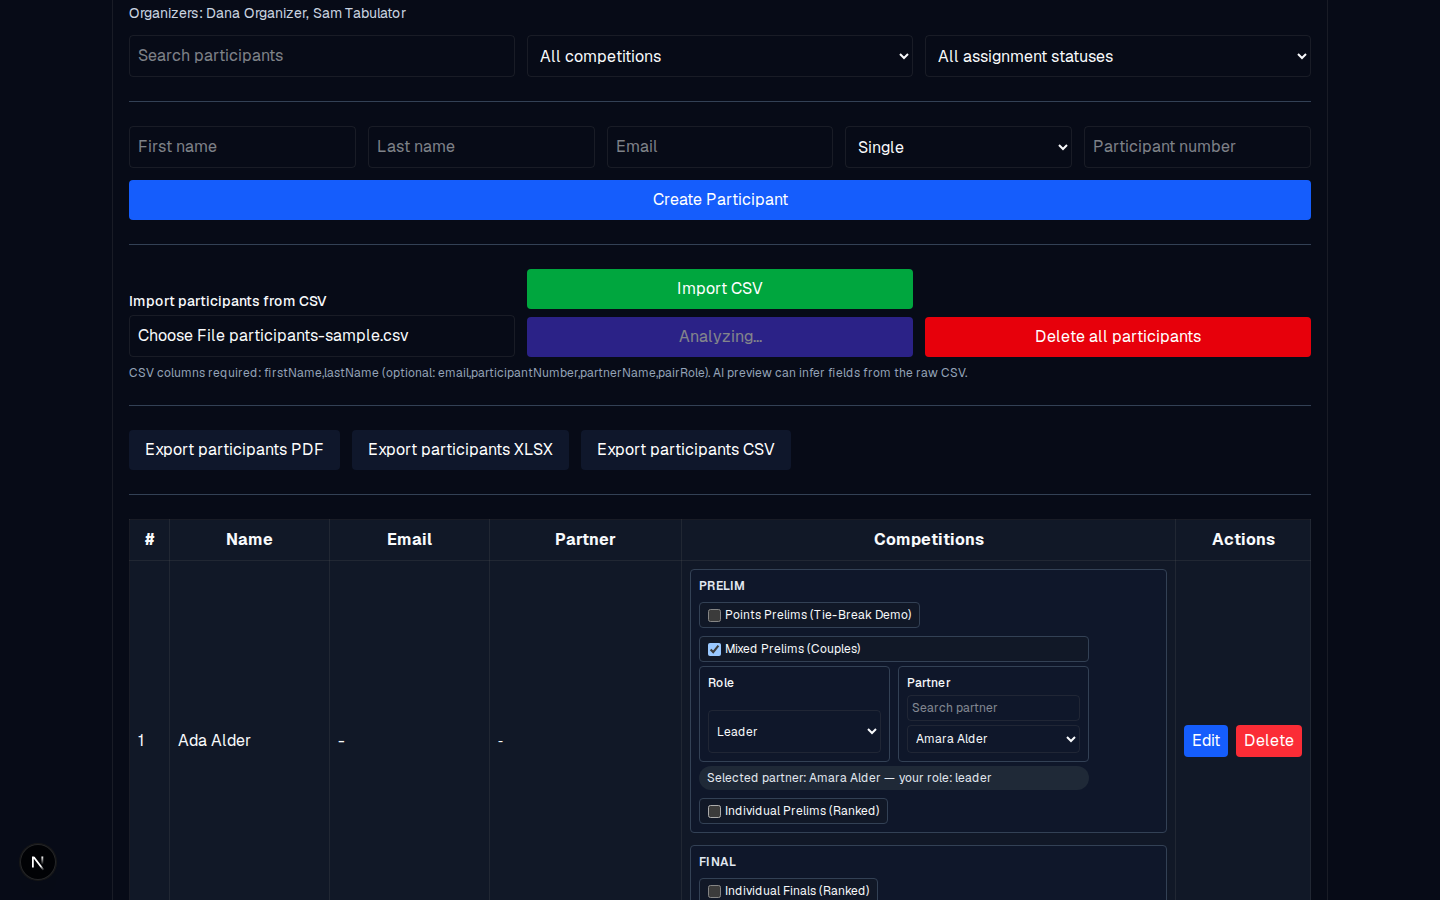Image resolution: width=1440 pixels, height=900 pixels.
Task: Check Points Prelims (Tie-Break Demo) checkbox
Action: coord(714,616)
